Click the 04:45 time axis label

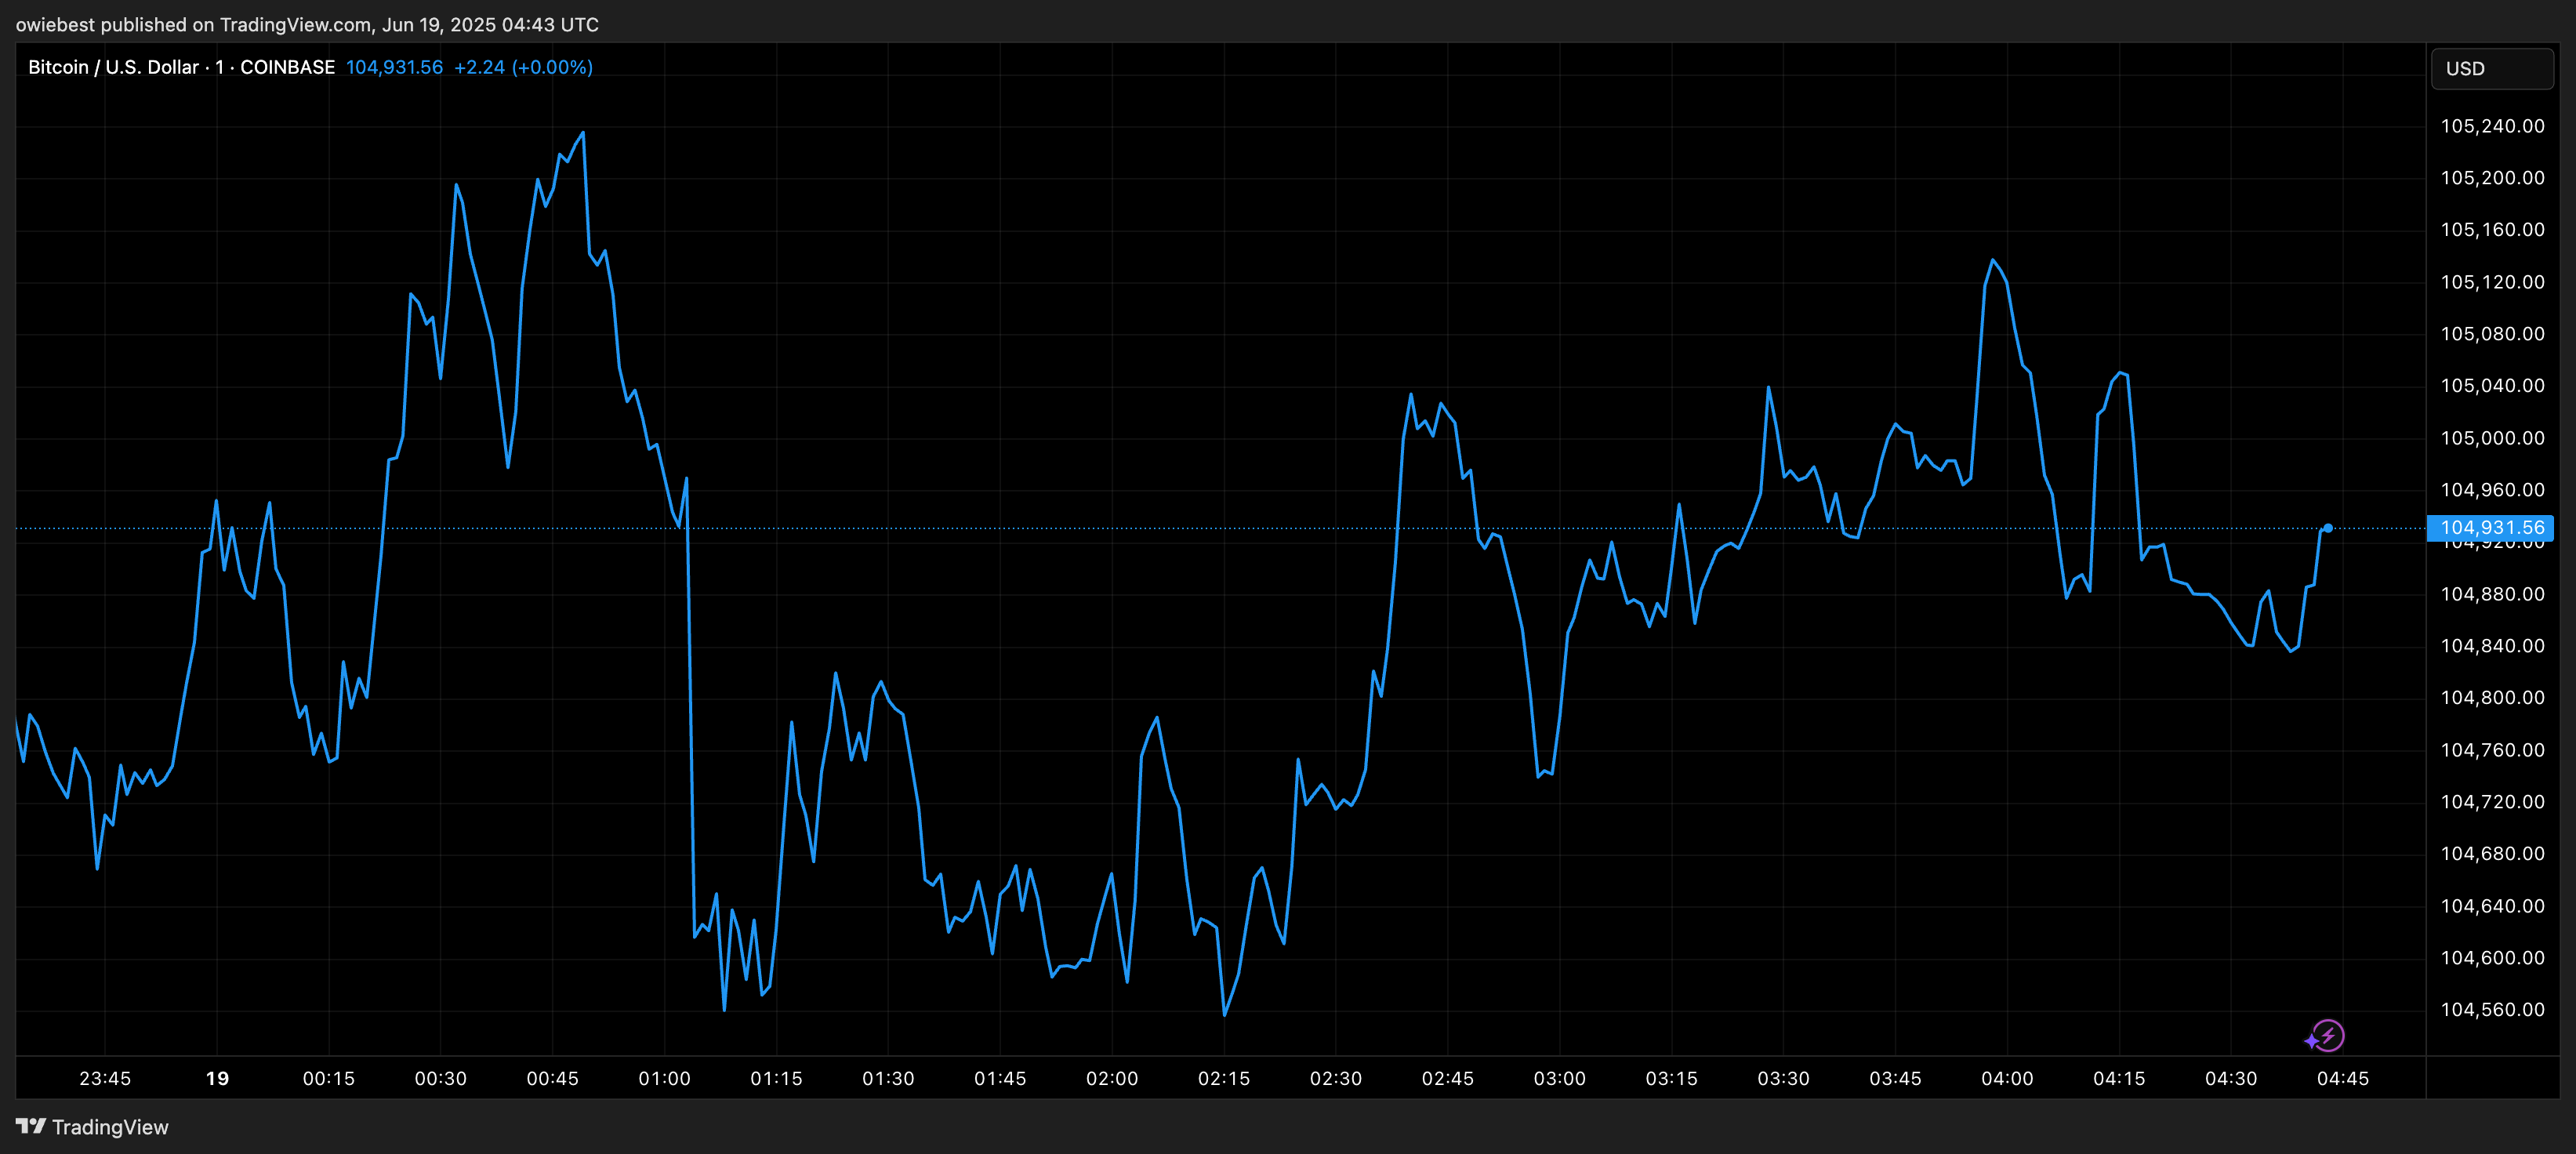tap(2342, 1079)
